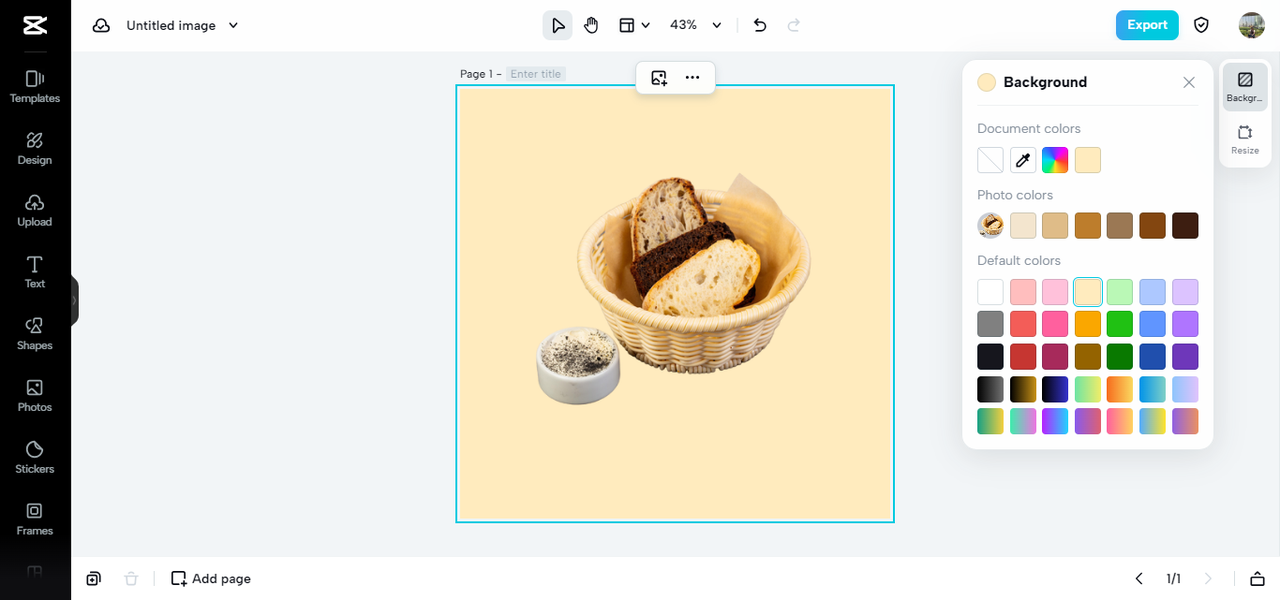Click the cloud save status icon
Image resolution: width=1280 pixels, height=600 pixels.
click(101, 25)
